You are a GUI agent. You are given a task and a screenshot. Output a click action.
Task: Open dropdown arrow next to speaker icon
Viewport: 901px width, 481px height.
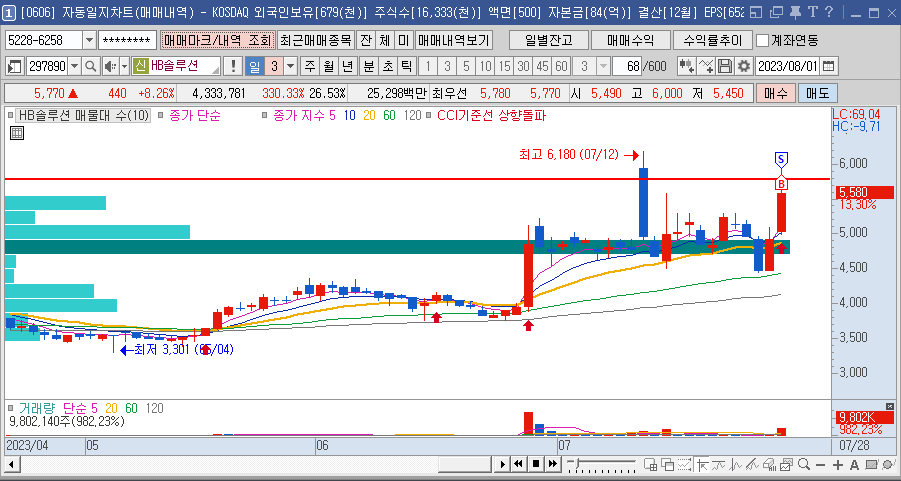(124, 67)
